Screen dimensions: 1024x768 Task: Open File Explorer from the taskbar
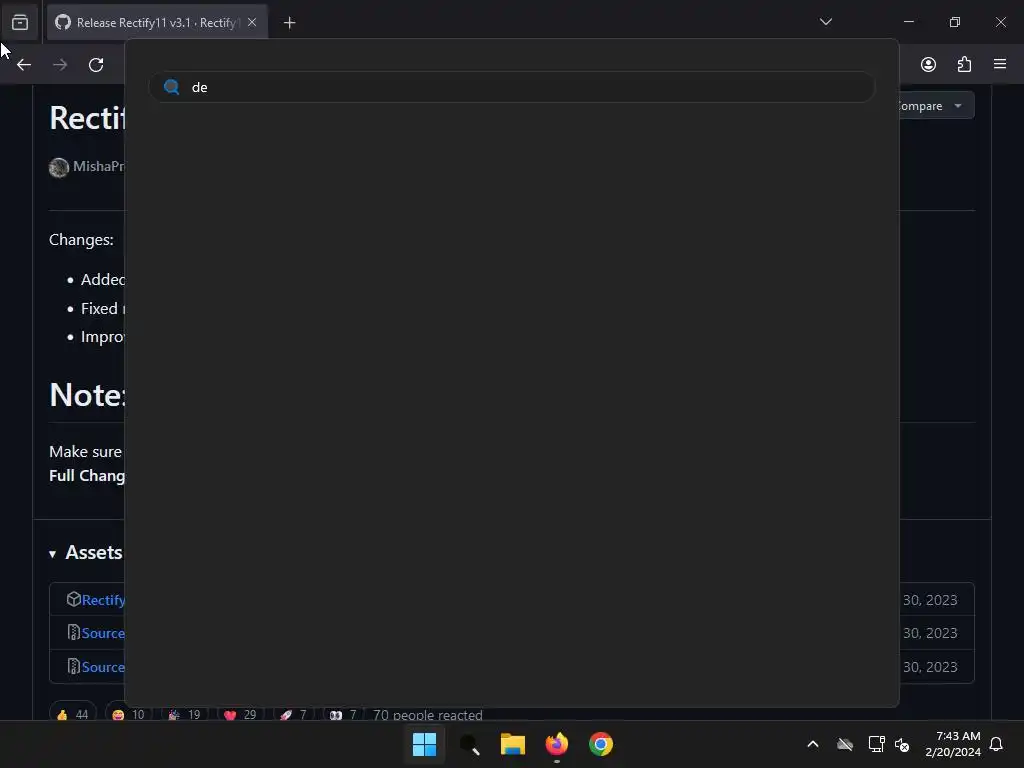tap(513, 744)
